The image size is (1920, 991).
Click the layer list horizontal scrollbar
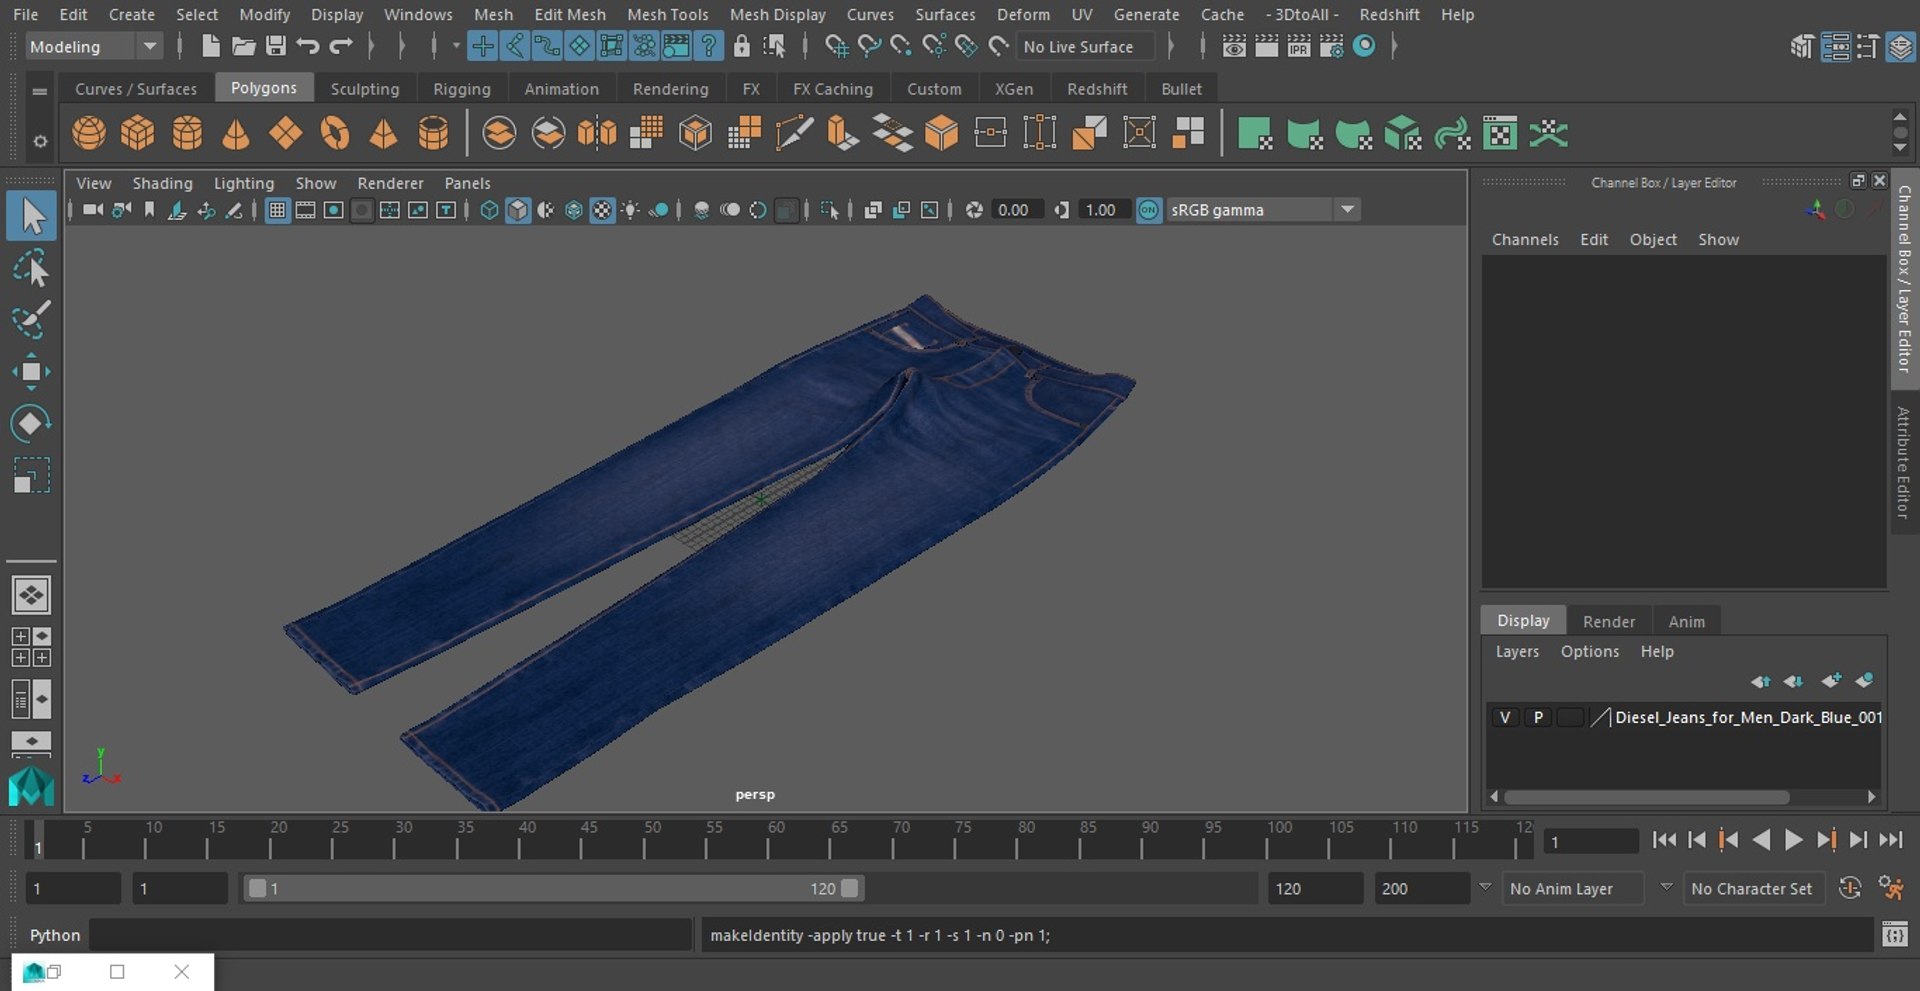coord(1646,797)
